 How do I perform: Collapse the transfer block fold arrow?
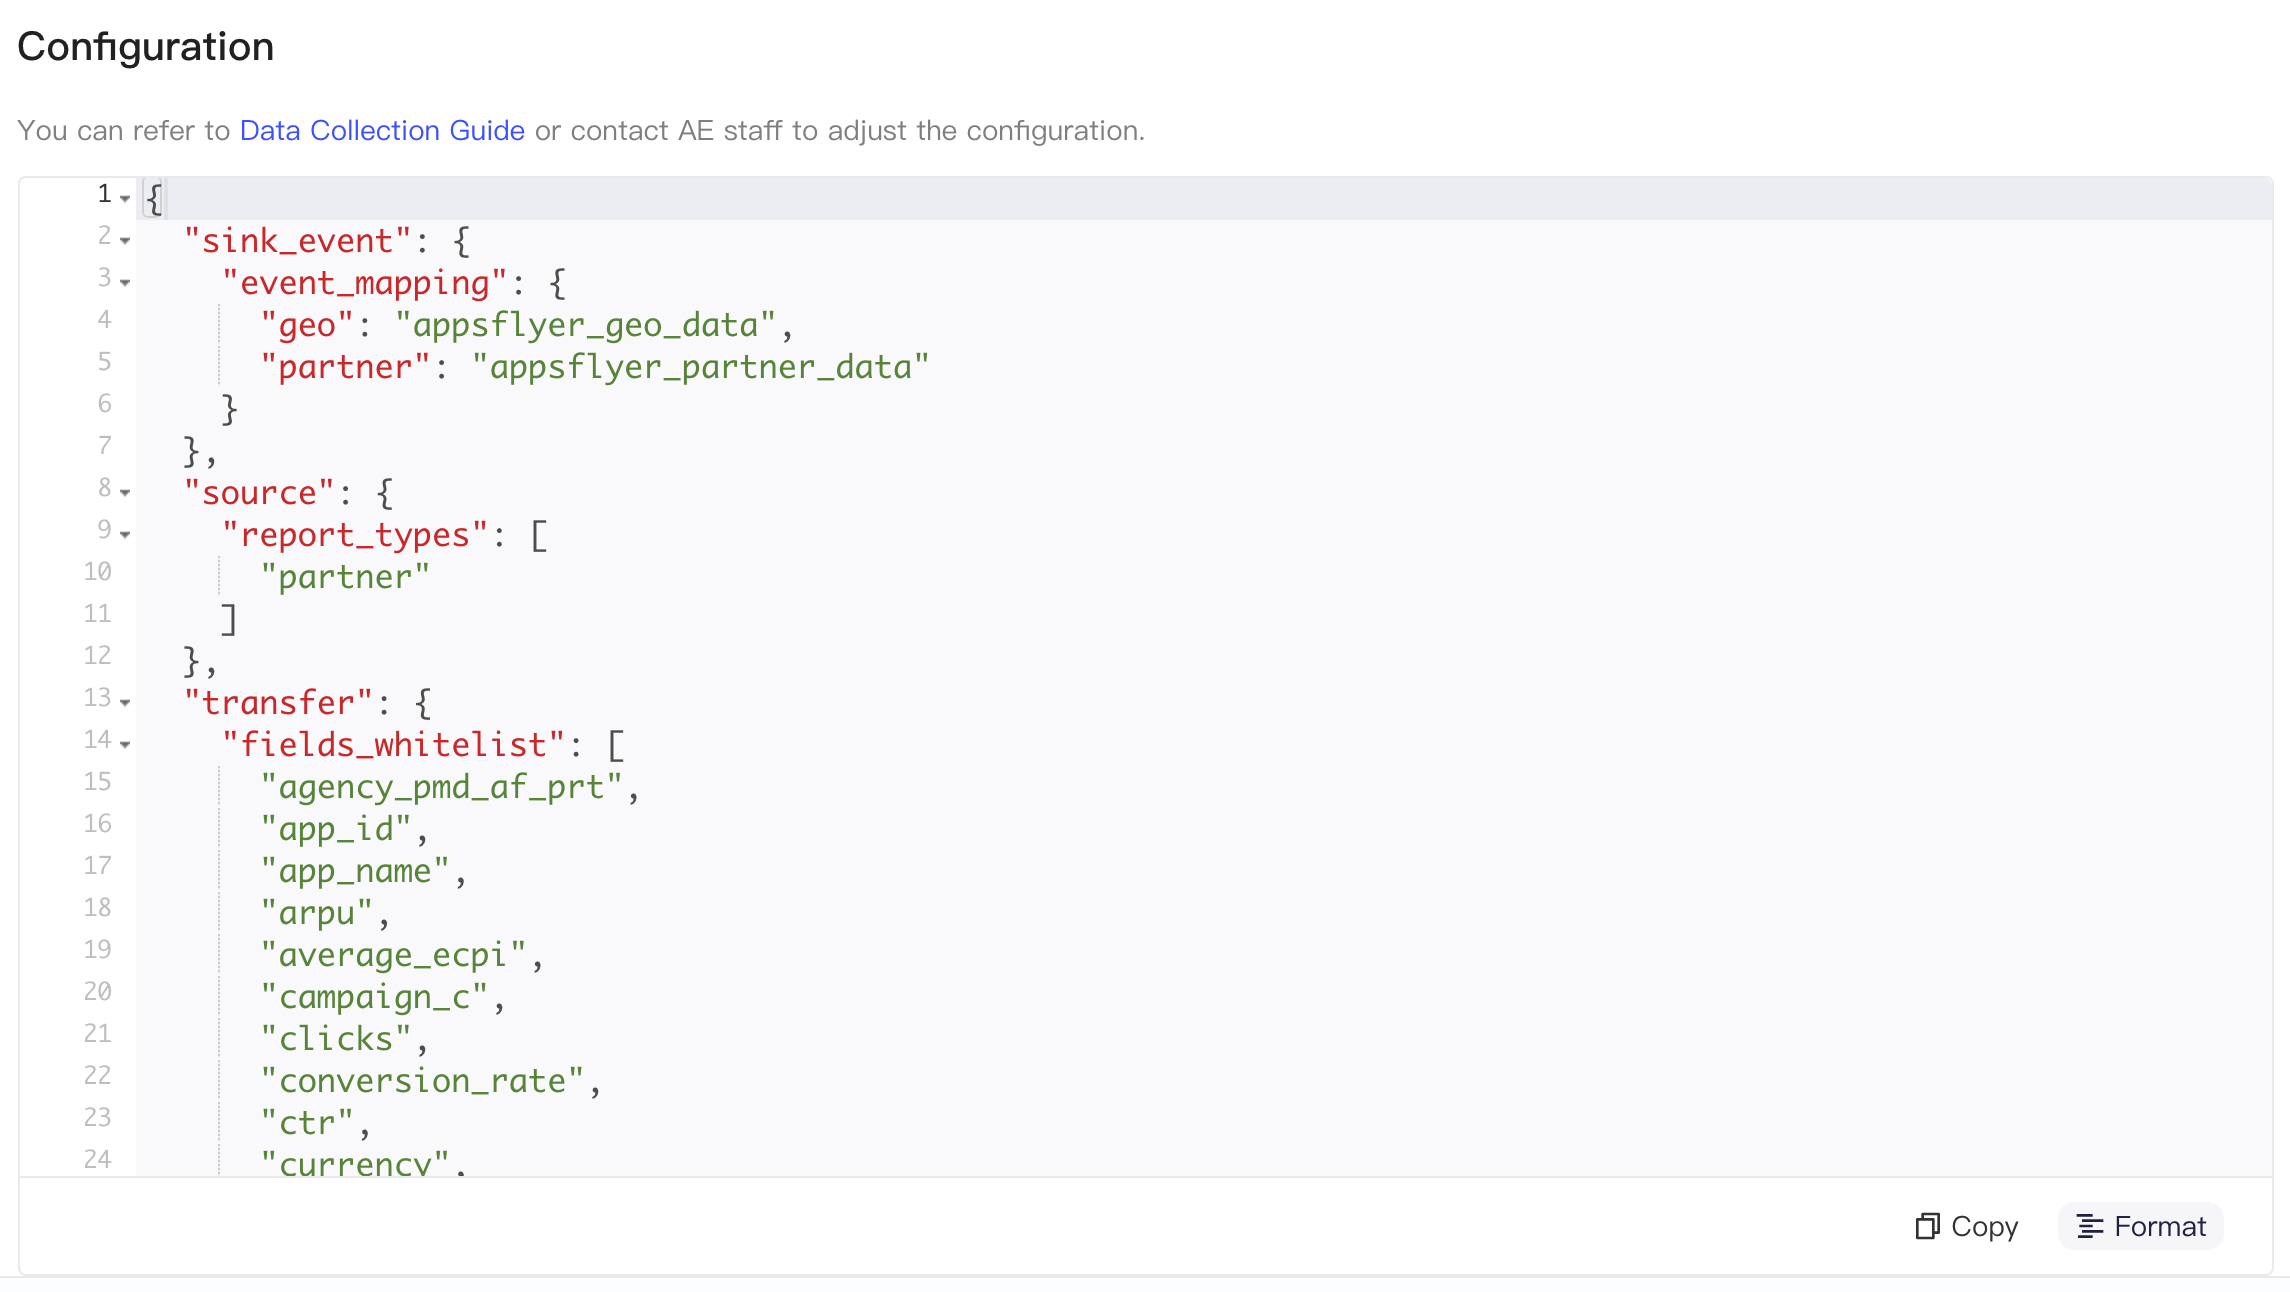click(125, 702)
